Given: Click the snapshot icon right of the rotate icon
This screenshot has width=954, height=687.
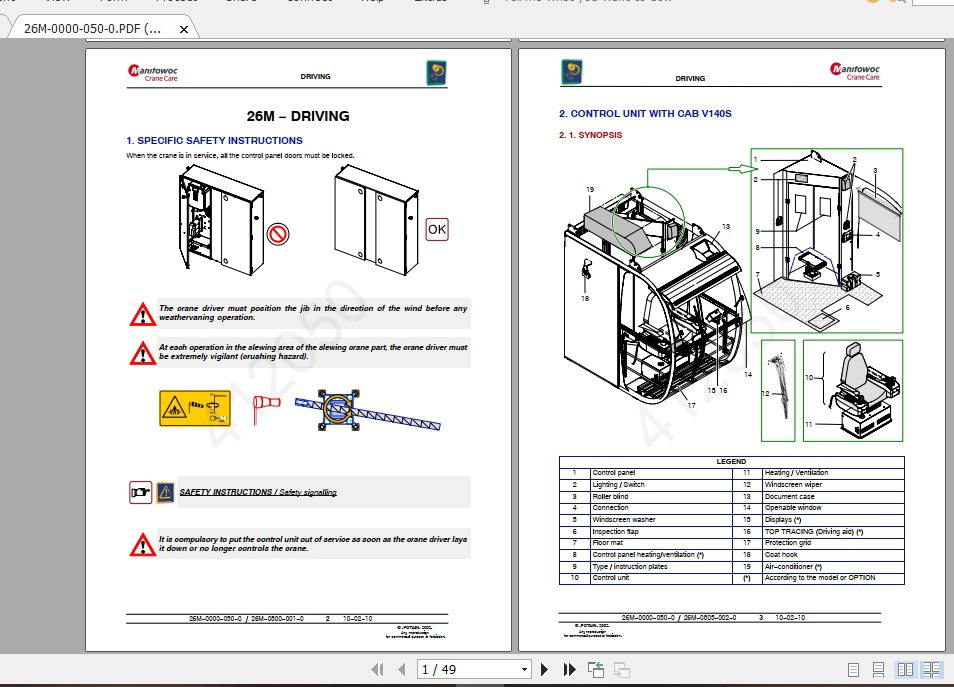Looking at the screenshot, I should (622, 668).
